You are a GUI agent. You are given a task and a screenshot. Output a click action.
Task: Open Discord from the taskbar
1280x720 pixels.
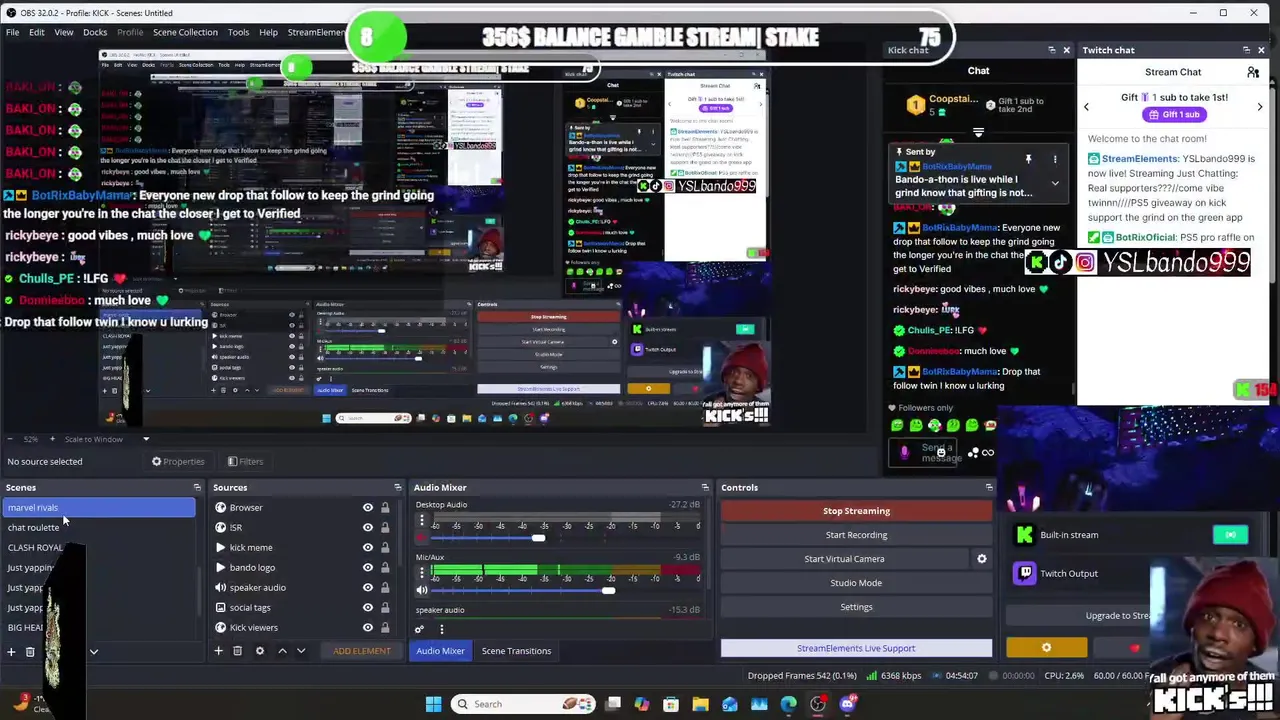847,704
